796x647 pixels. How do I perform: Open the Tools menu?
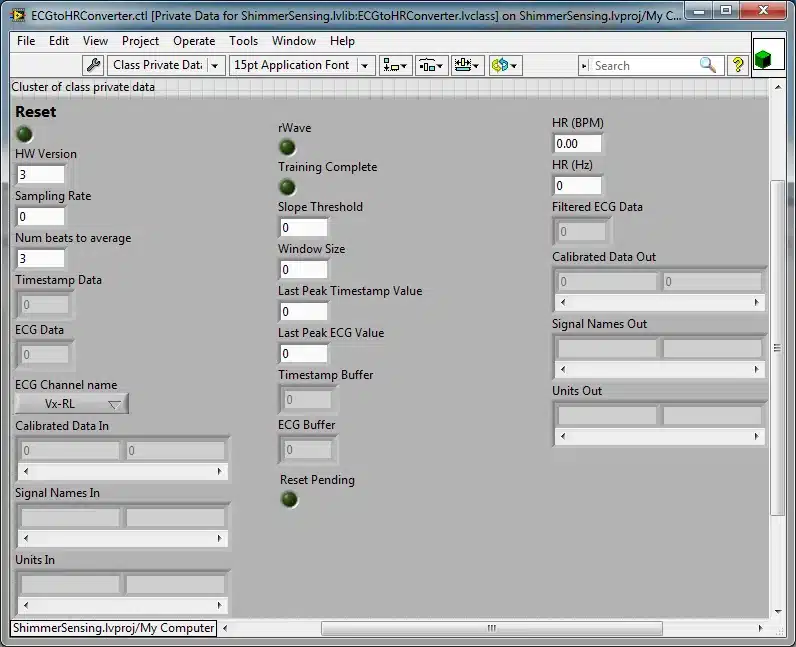pyautogui.click(x=243, y=41)
